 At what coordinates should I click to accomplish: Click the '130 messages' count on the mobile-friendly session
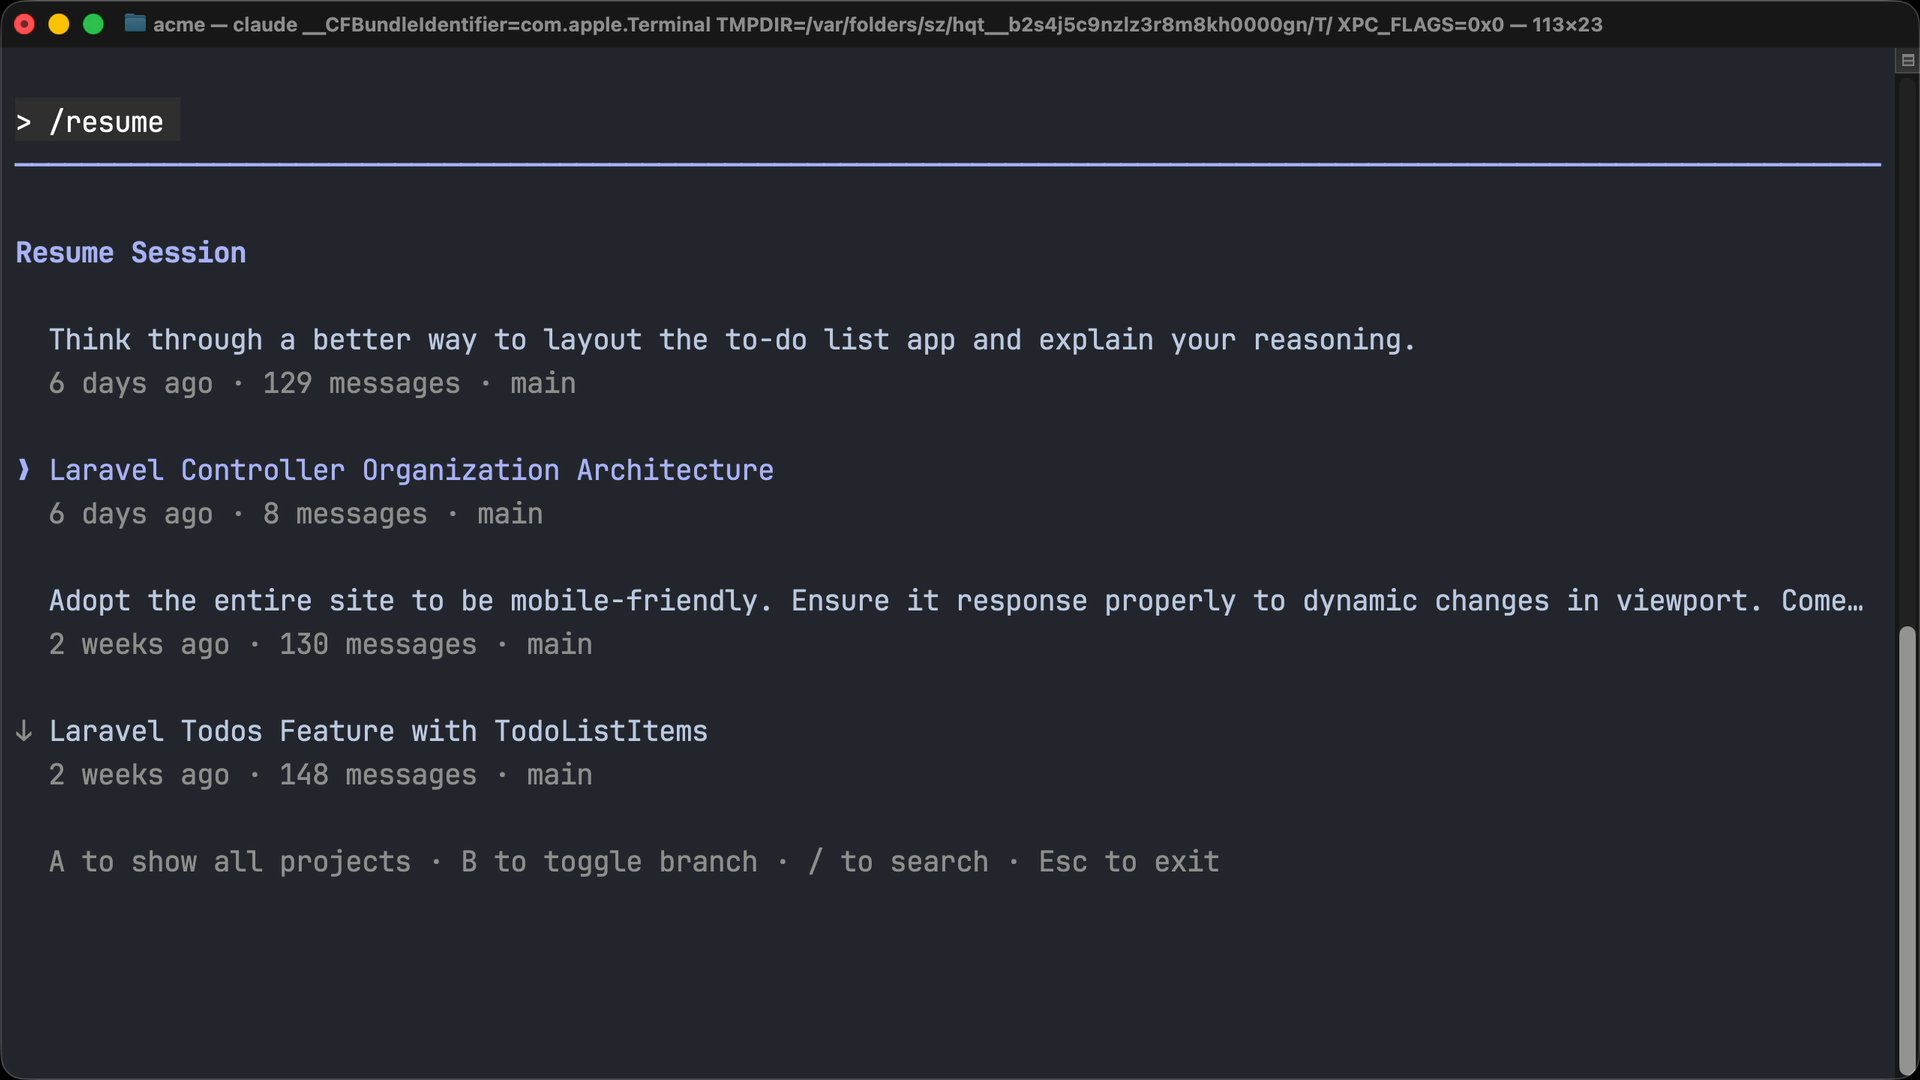point(377,644)
